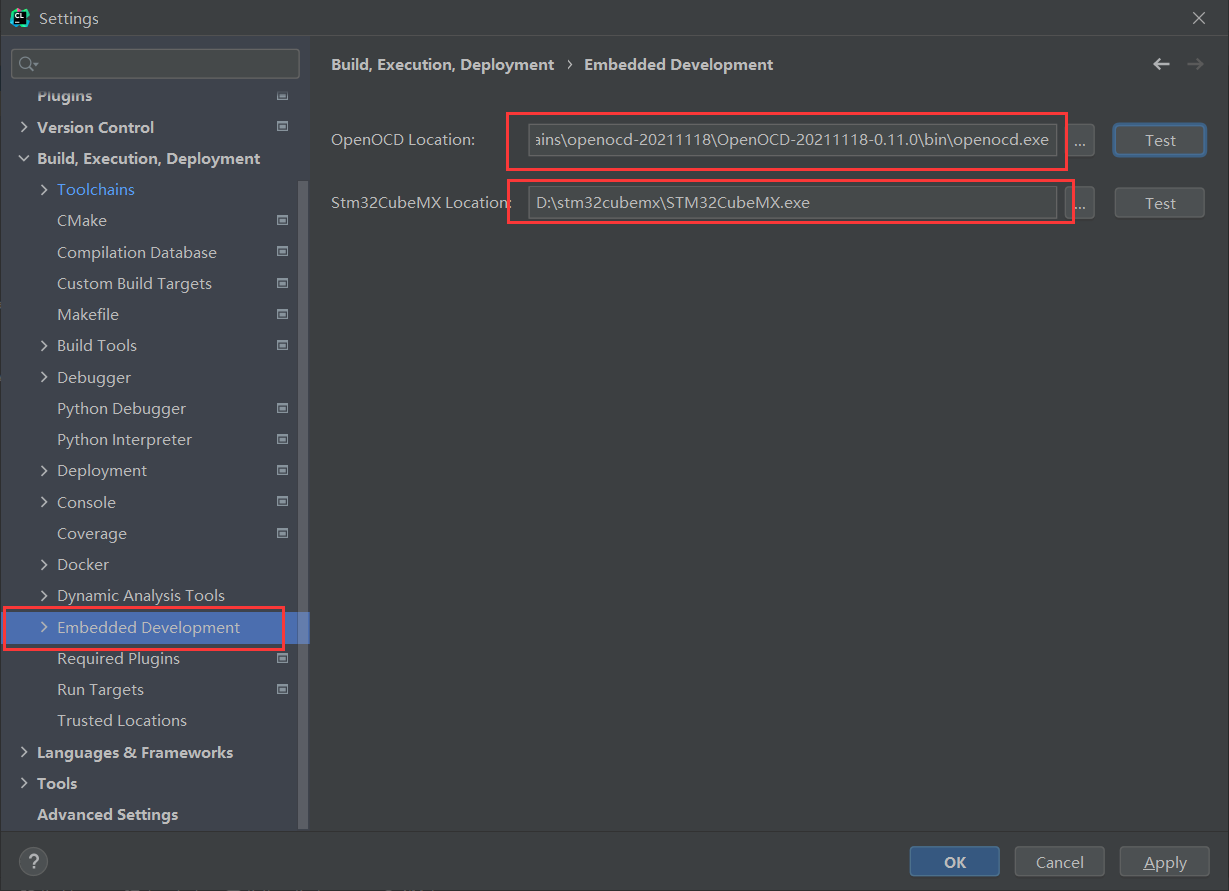
Task: Click into the settings search field
Action: click(x=155, y=64)
